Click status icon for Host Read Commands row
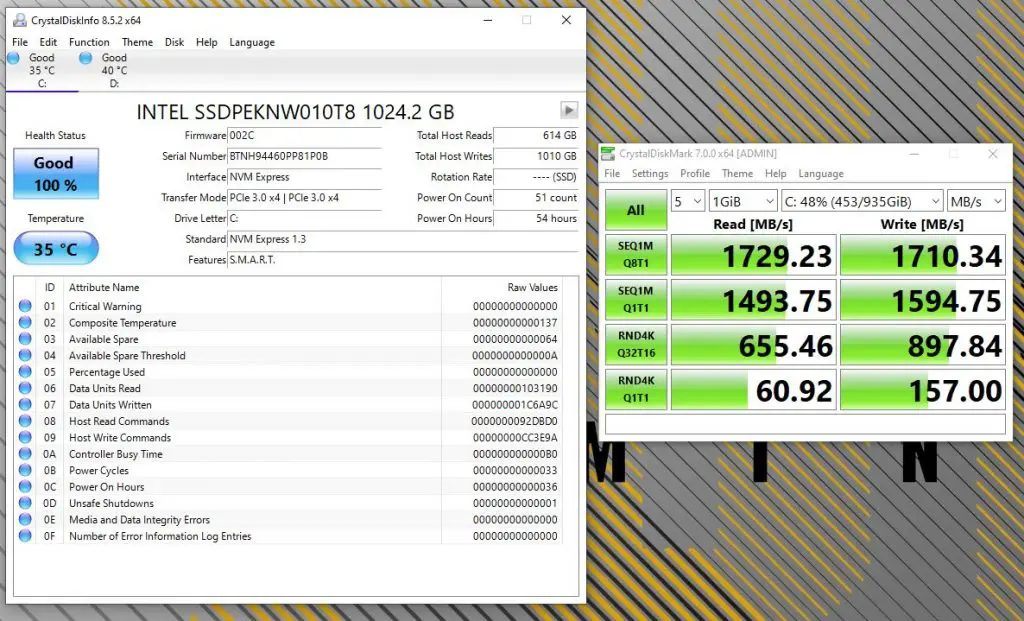 [25, 421]
